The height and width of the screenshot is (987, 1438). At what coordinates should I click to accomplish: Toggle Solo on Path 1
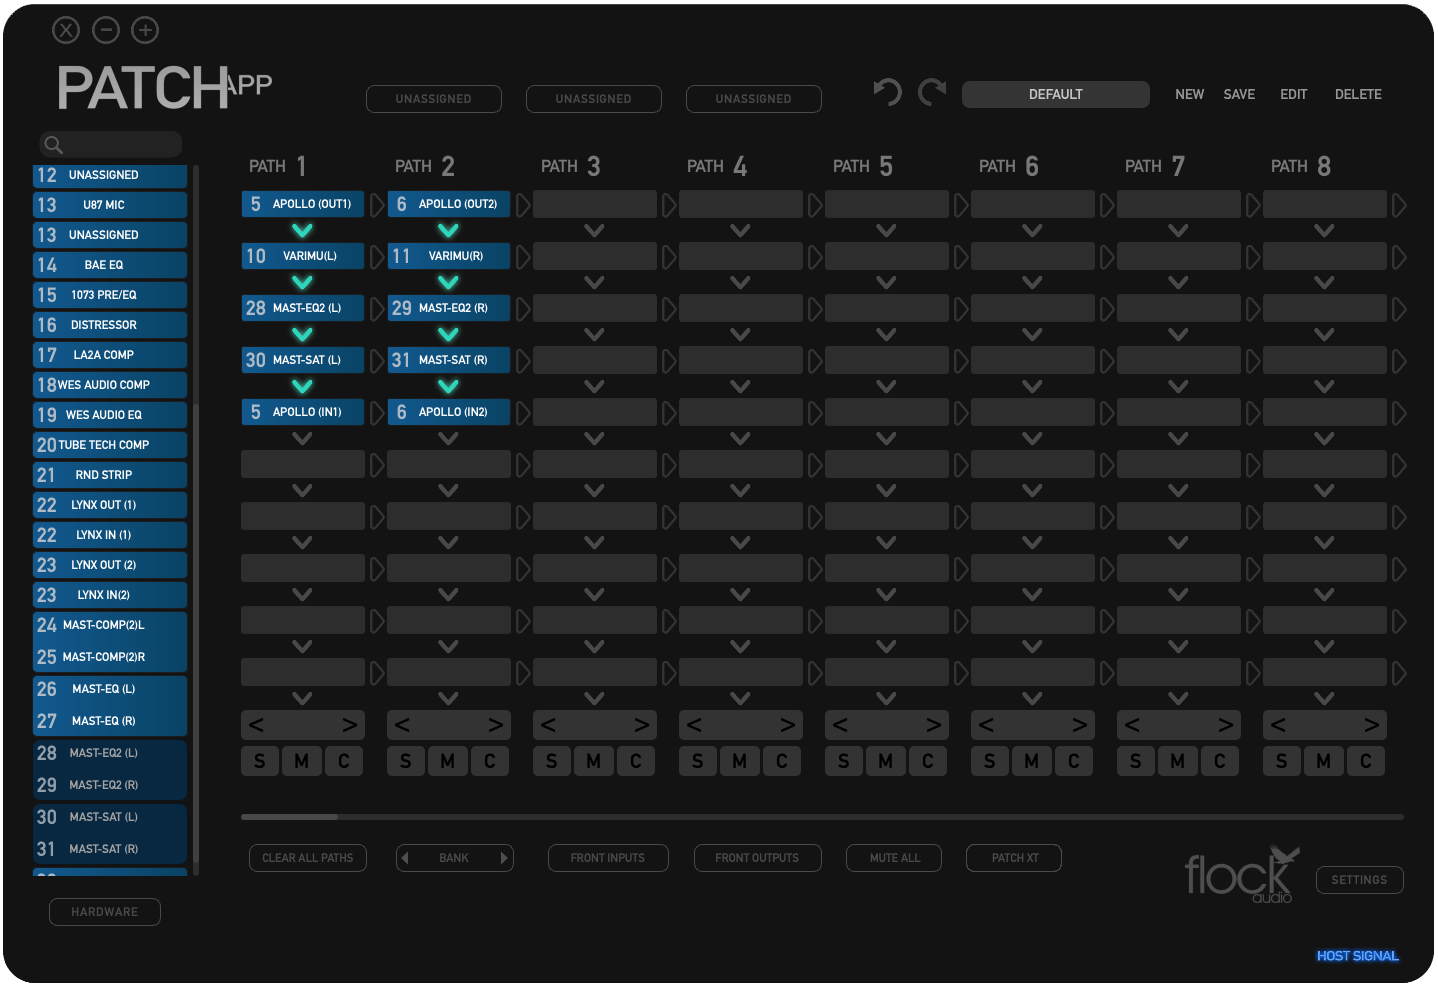click(260, 761)
